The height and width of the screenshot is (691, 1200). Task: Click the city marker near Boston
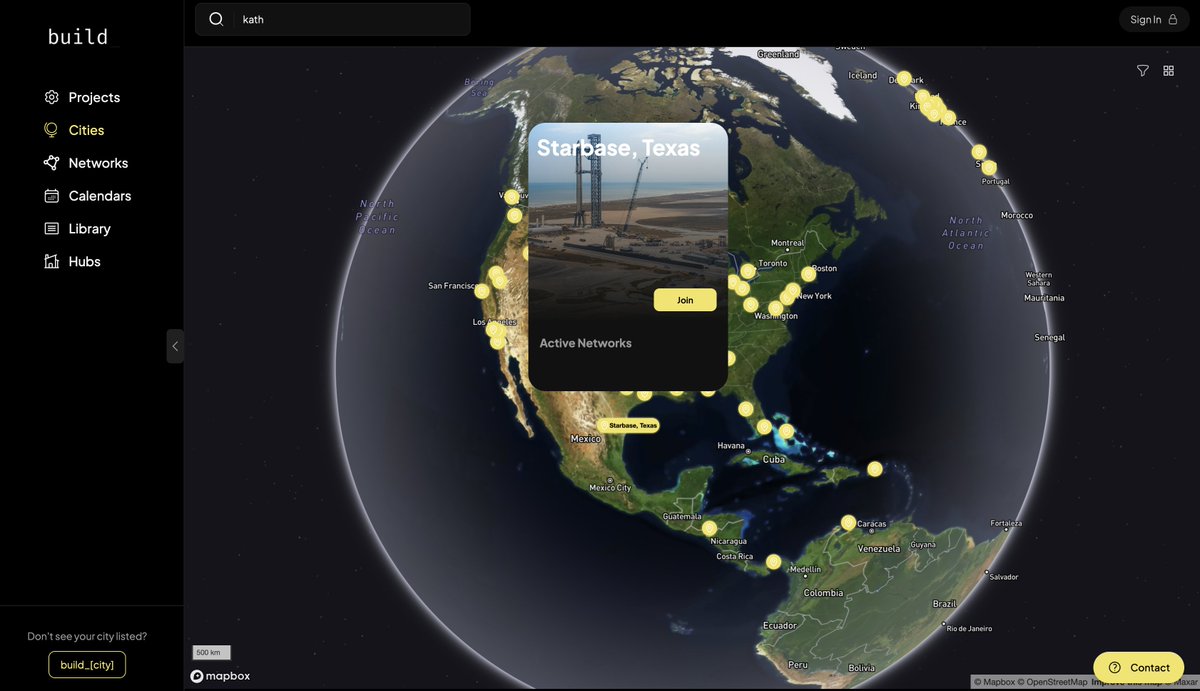click(808, 274)
